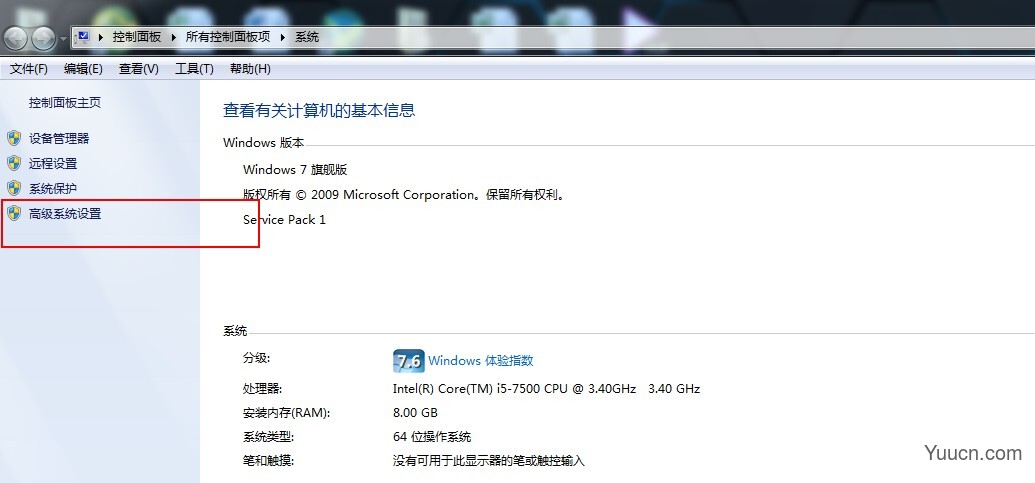The width and height of the screenshot is (1035, 483).
Task: Click the Forward navigation arrow button
Action: [x=44, y=38]
